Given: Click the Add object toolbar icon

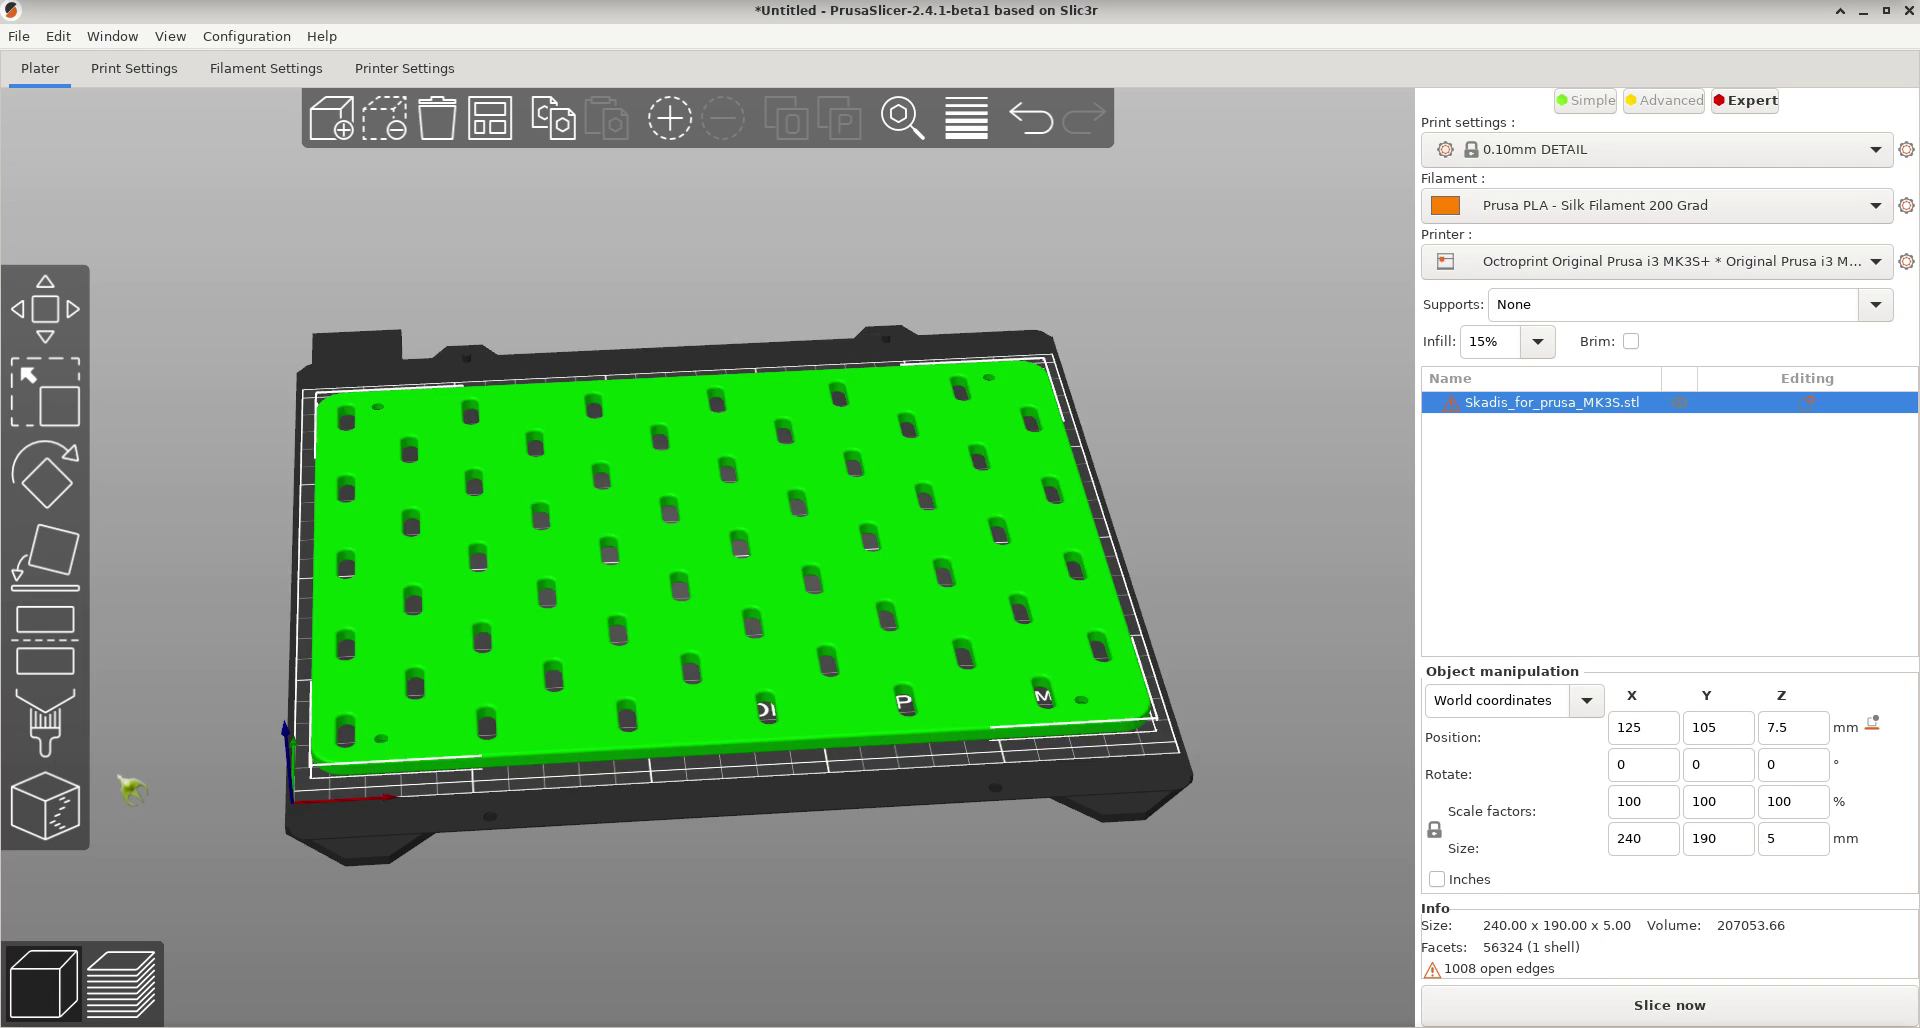Looking at the screenshot, I should (332, 118).
